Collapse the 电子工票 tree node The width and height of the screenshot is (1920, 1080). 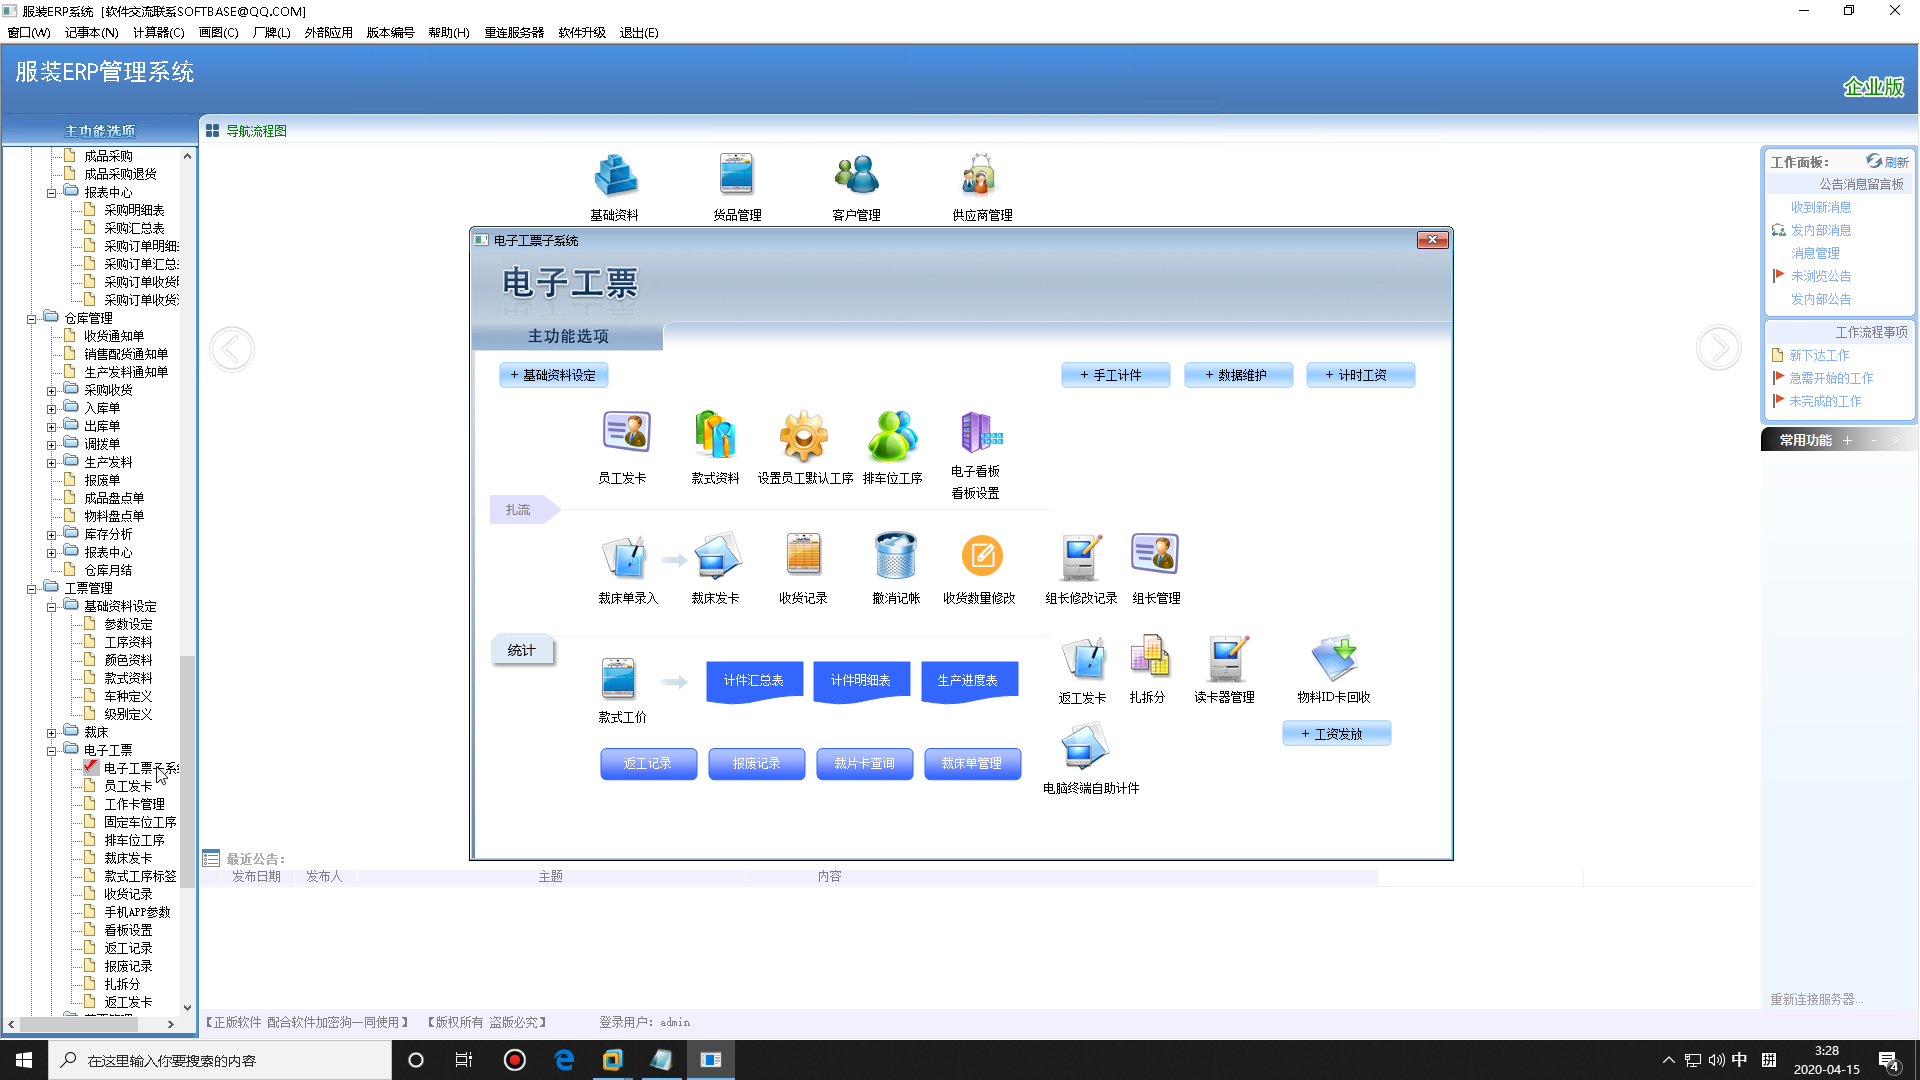point(51,751)
